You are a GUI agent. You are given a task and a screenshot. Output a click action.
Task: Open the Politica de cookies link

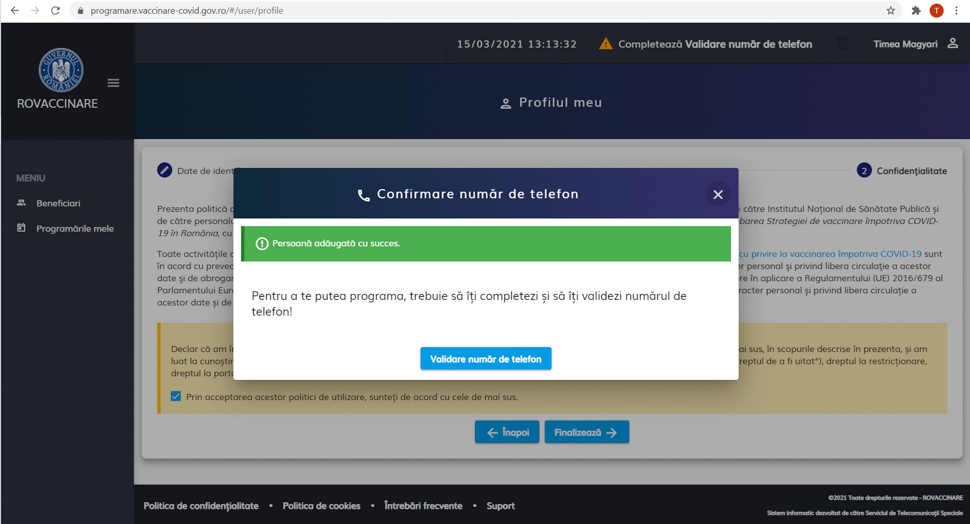pyautogui.click(x=321, y=506)
